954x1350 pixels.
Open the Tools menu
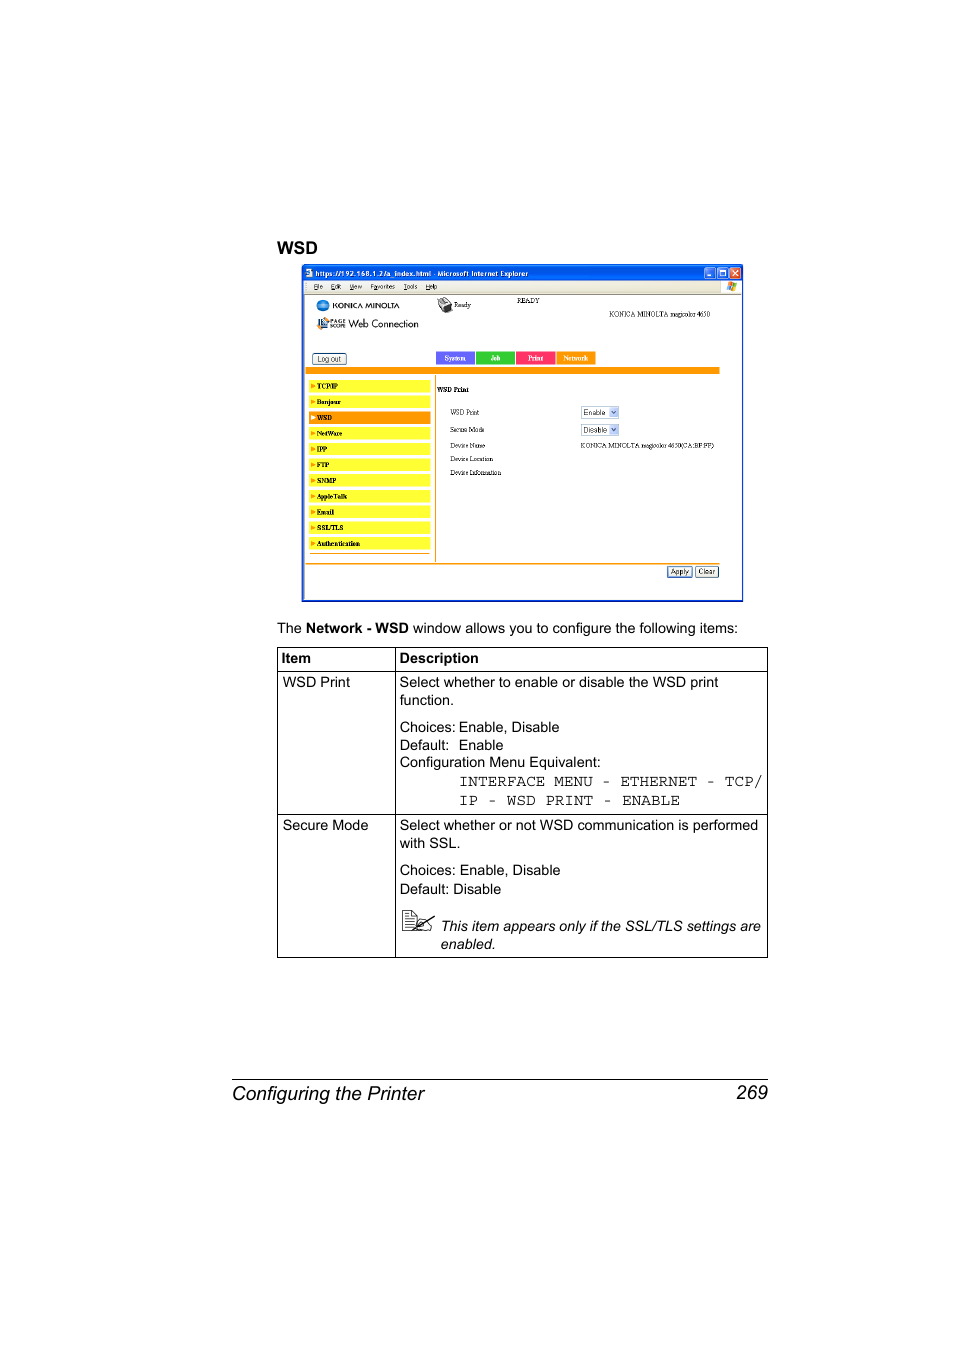[410, 287]
